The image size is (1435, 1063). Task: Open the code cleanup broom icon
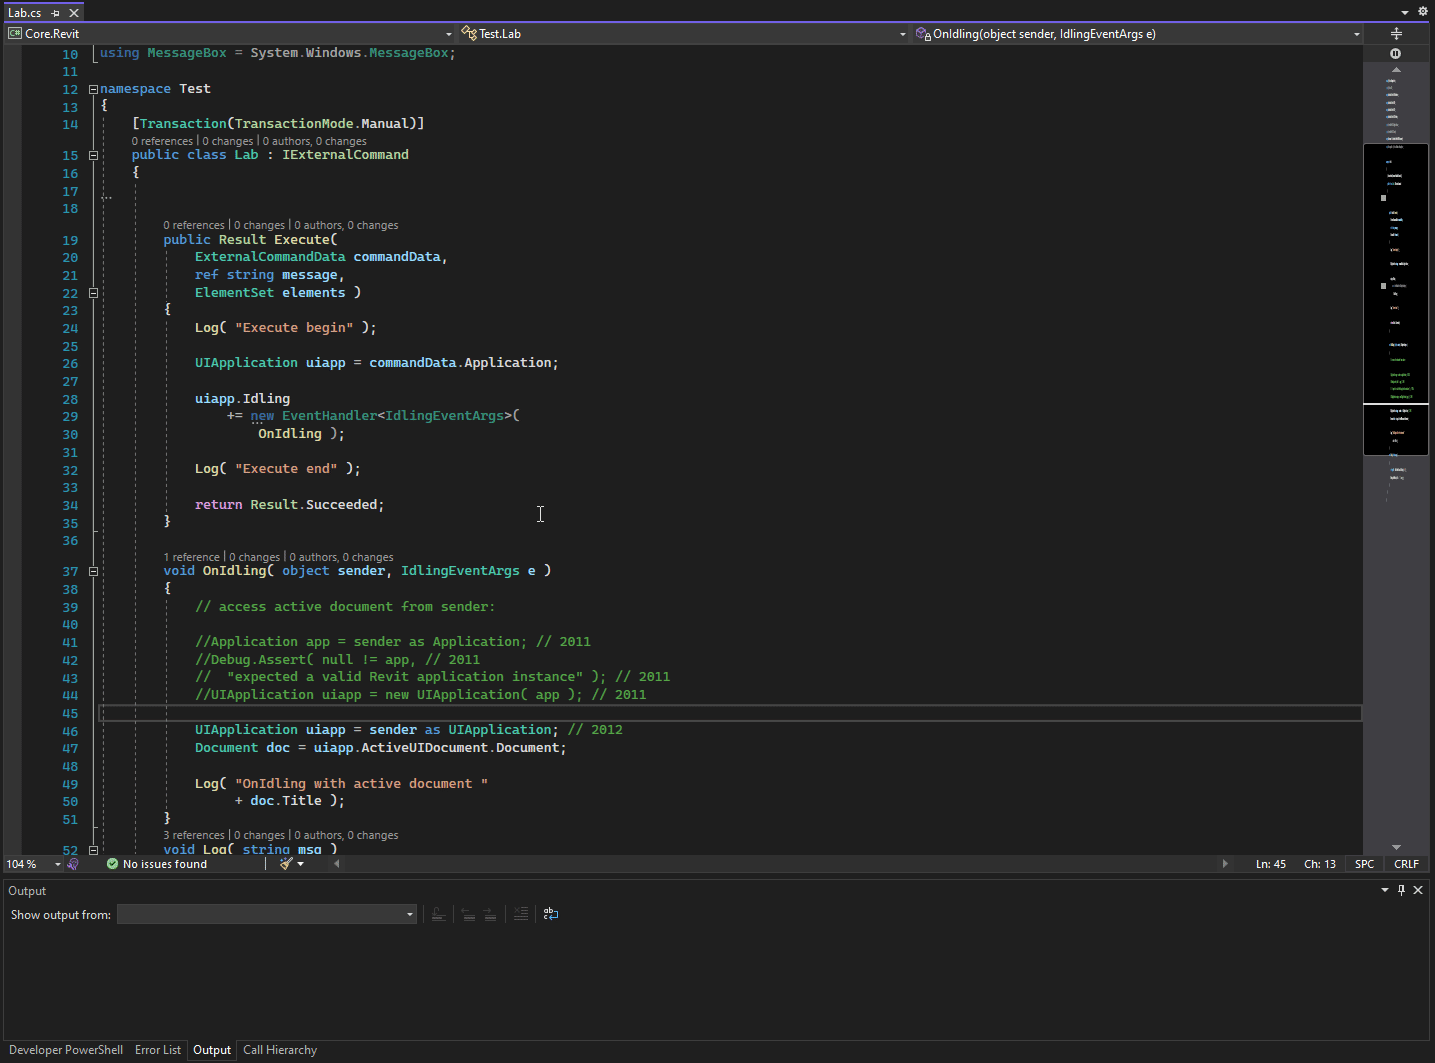(287, 864)
